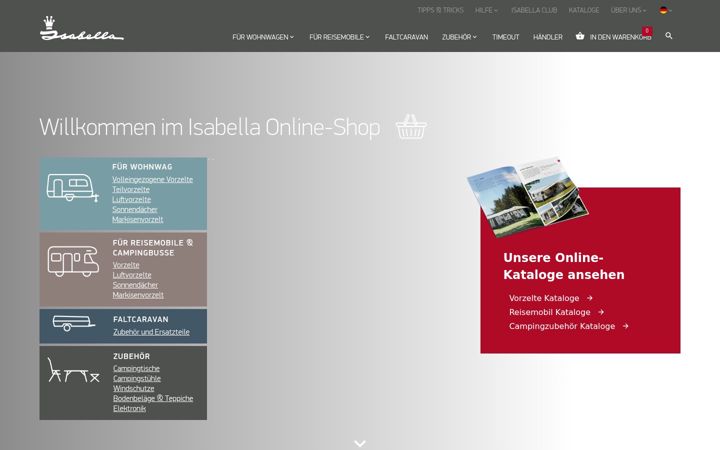Click Für Reisemobile & Campingbusse heading

pyautogui.click(x=153, y=248)
